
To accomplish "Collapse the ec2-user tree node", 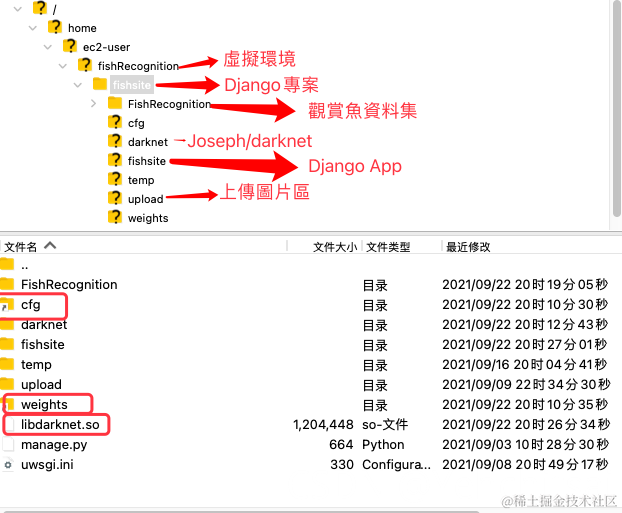I will 48,47.
